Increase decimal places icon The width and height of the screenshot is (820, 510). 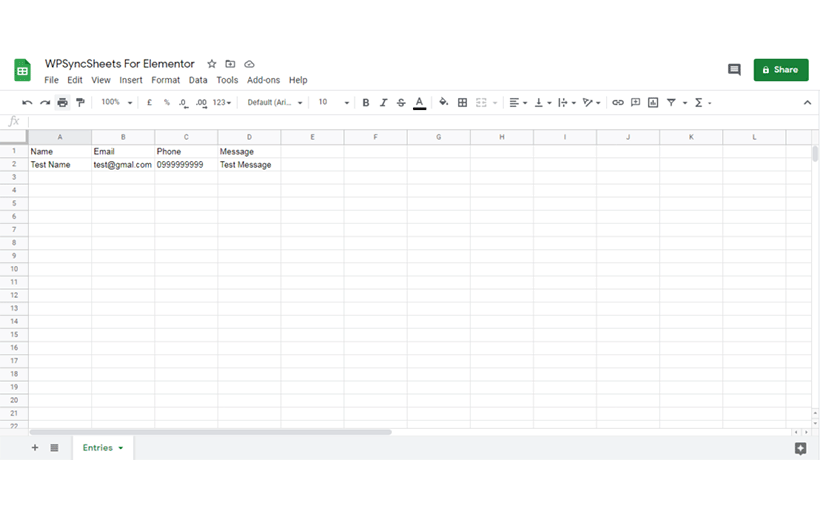201,103
